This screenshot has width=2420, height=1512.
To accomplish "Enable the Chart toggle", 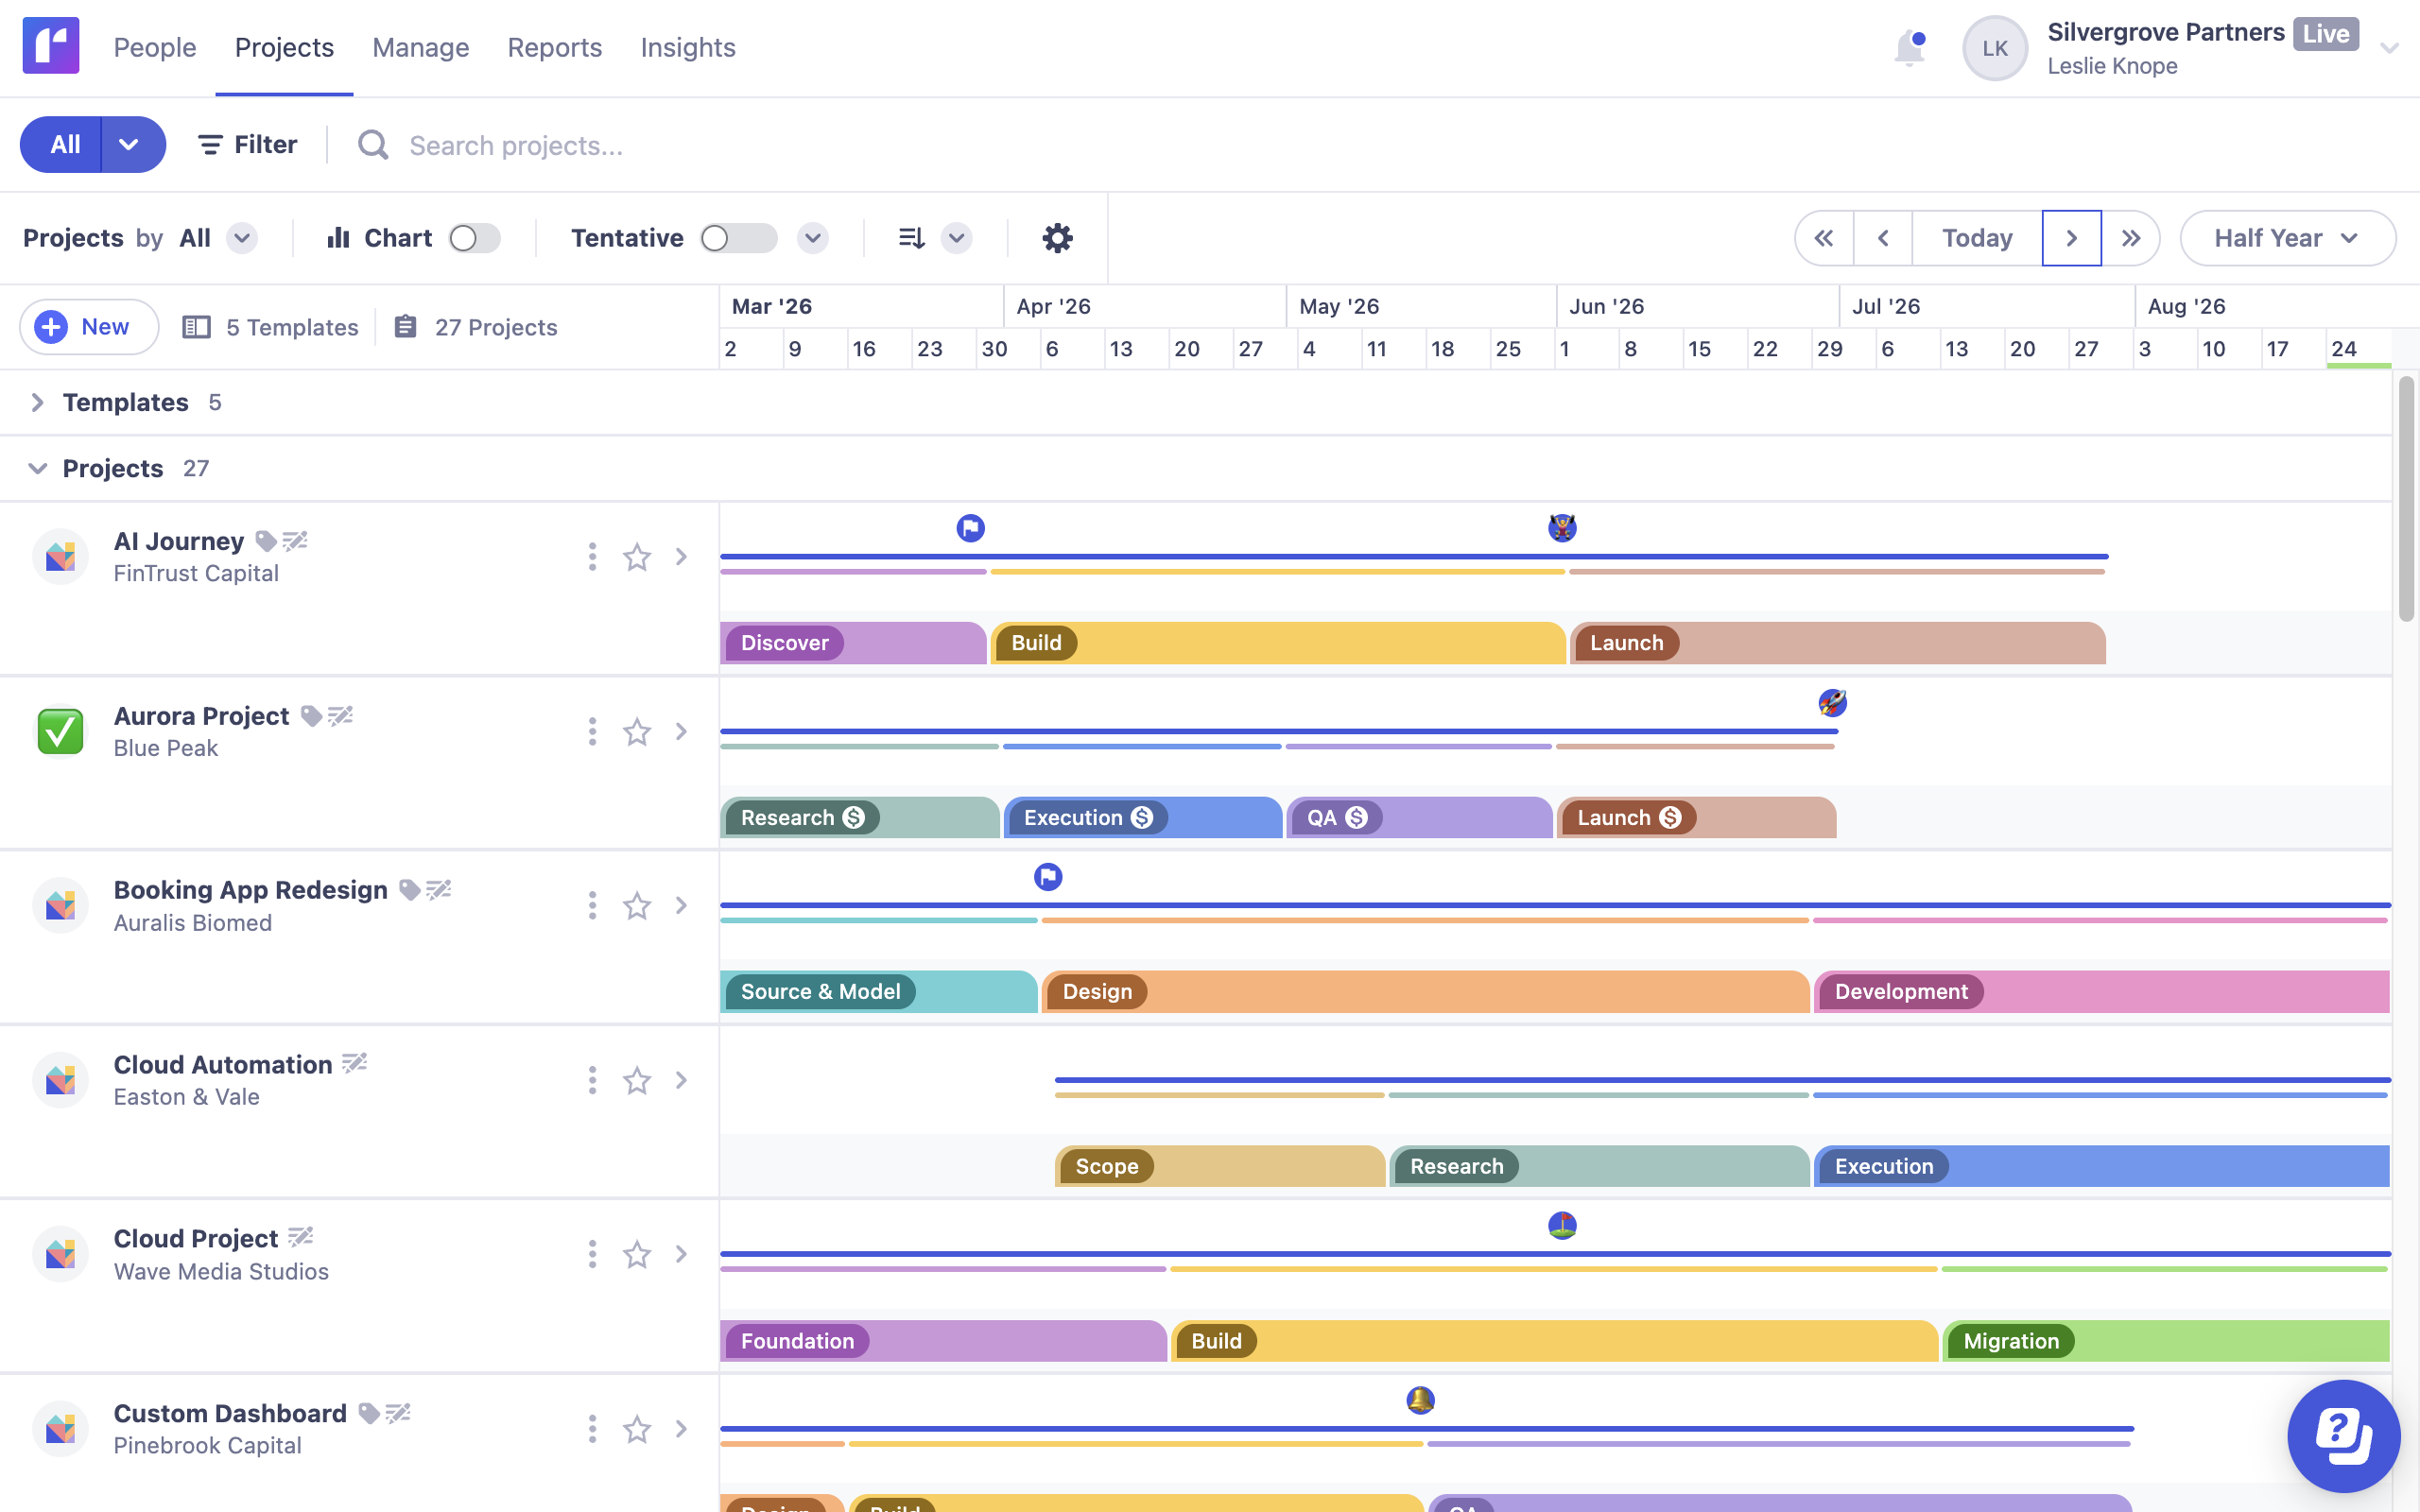I will [x=474, y=238].
